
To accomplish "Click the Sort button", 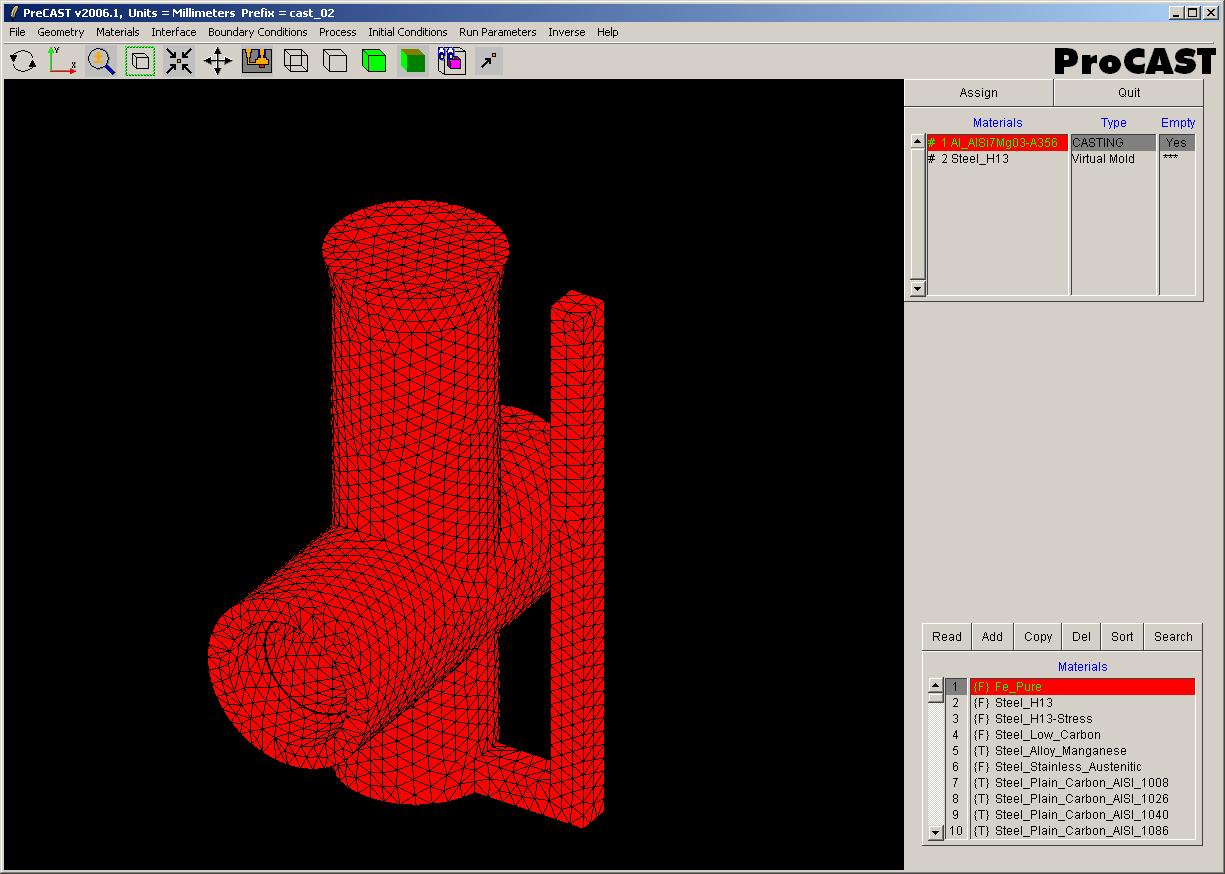I will pyautogui.click(x=1122, y=637).
